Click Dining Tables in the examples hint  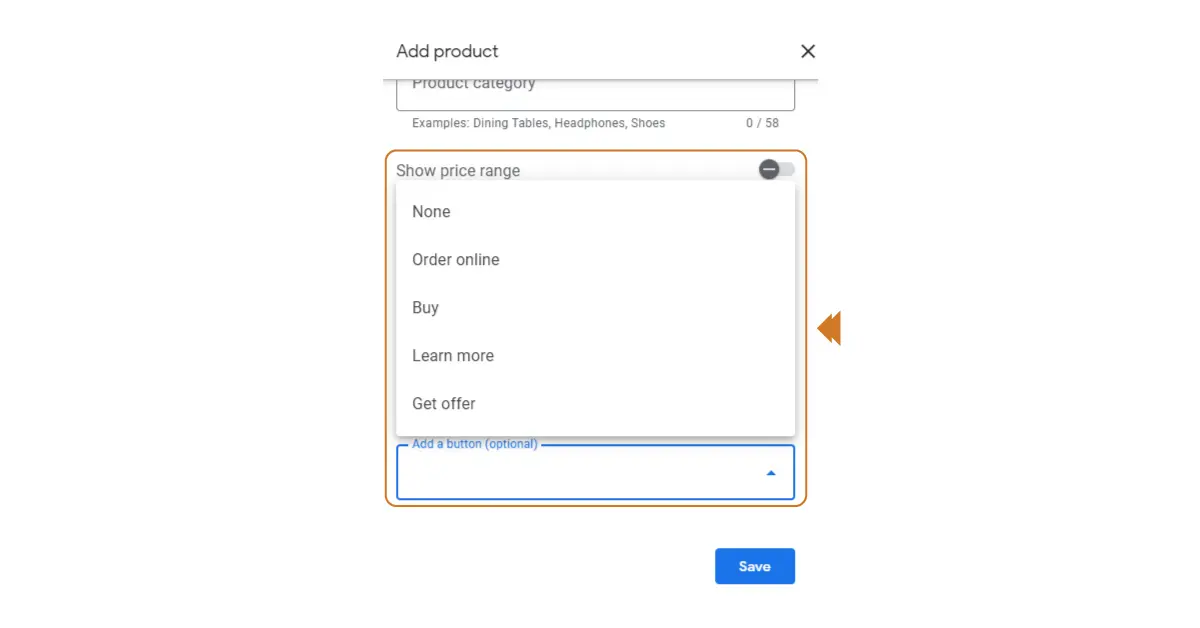[x=510, y=123]
